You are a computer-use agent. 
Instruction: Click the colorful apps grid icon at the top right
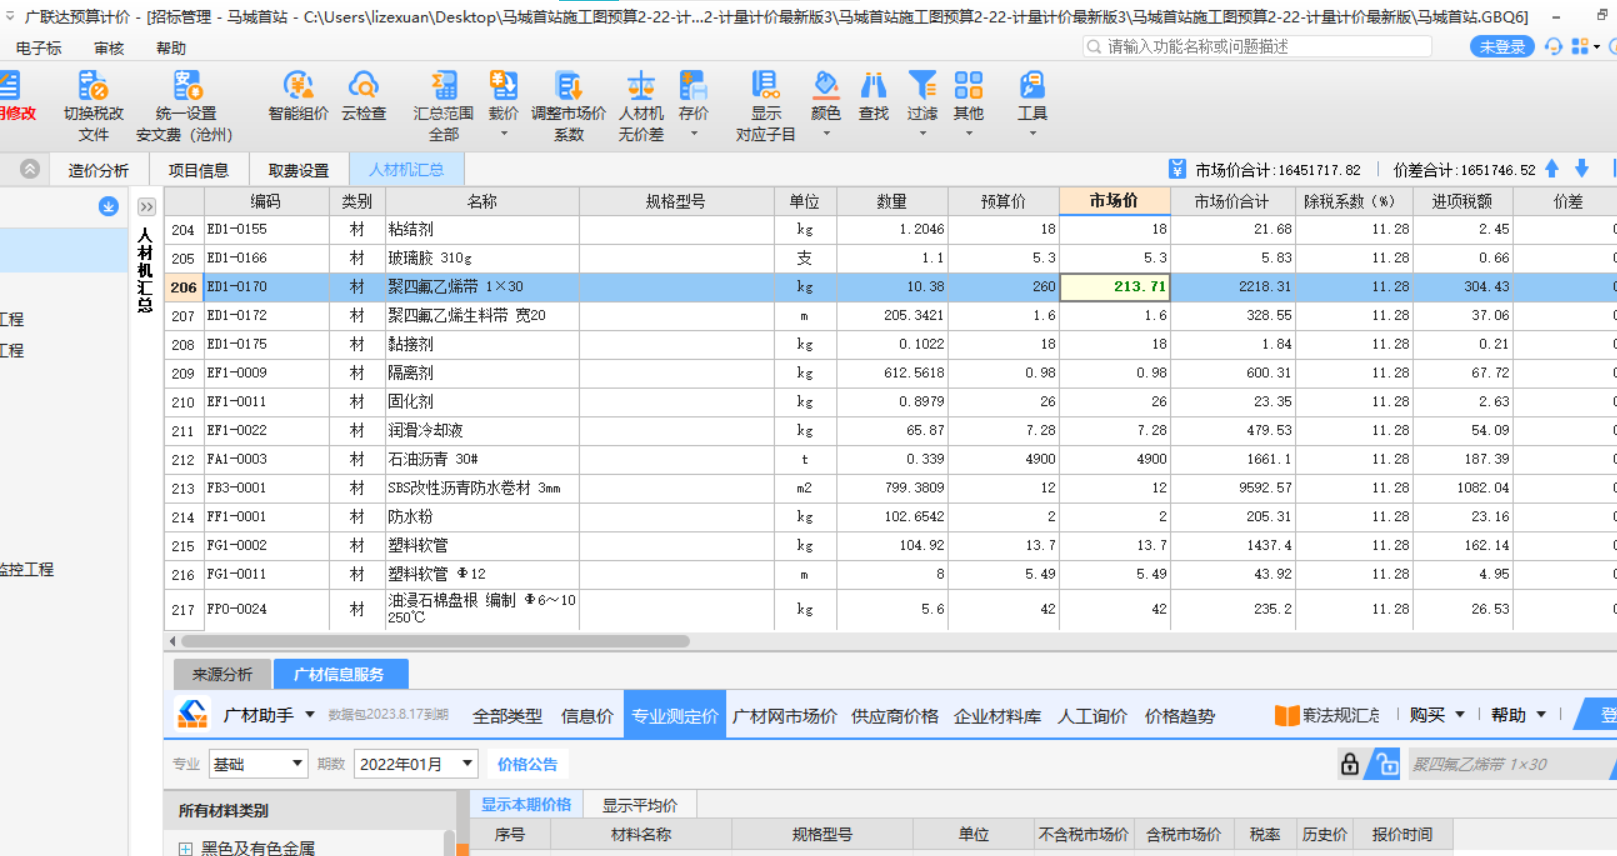tap(1580, 47)
